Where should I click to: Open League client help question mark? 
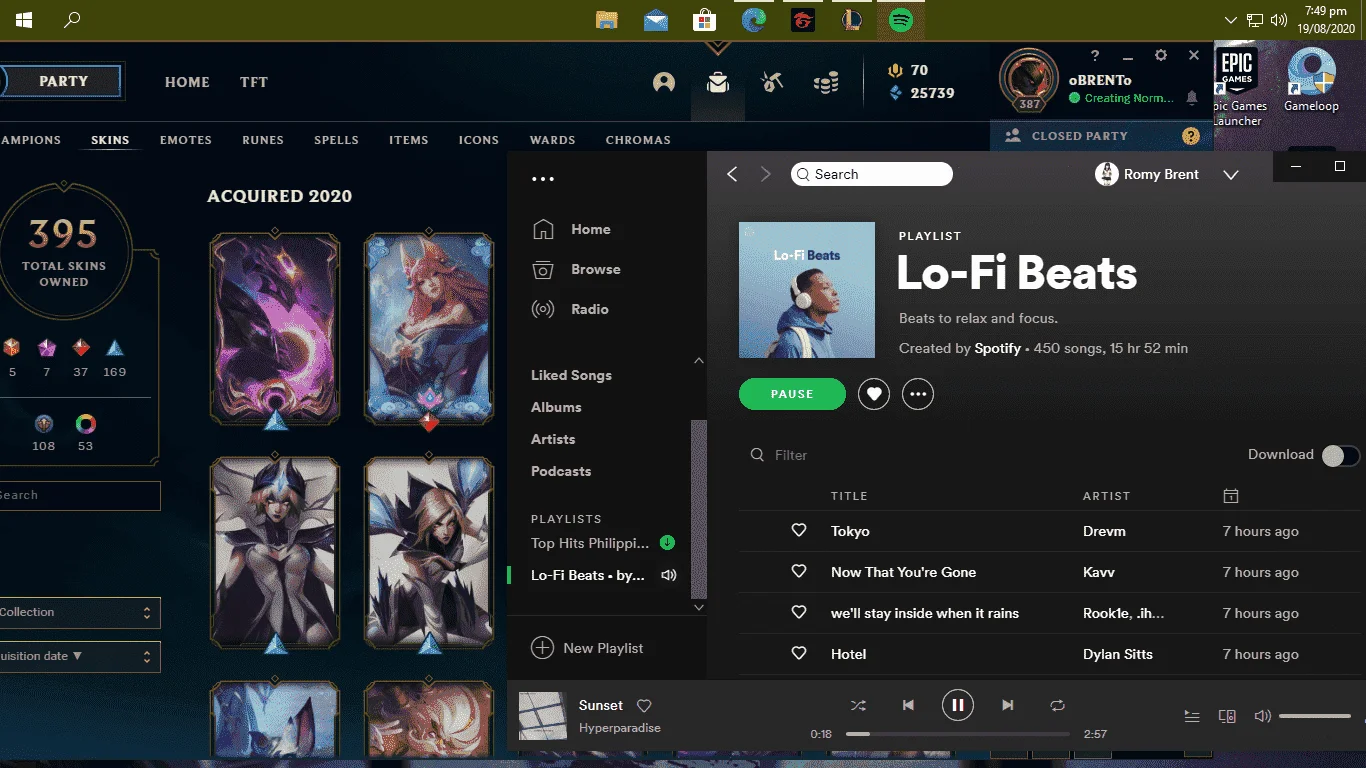point(1095,56)
